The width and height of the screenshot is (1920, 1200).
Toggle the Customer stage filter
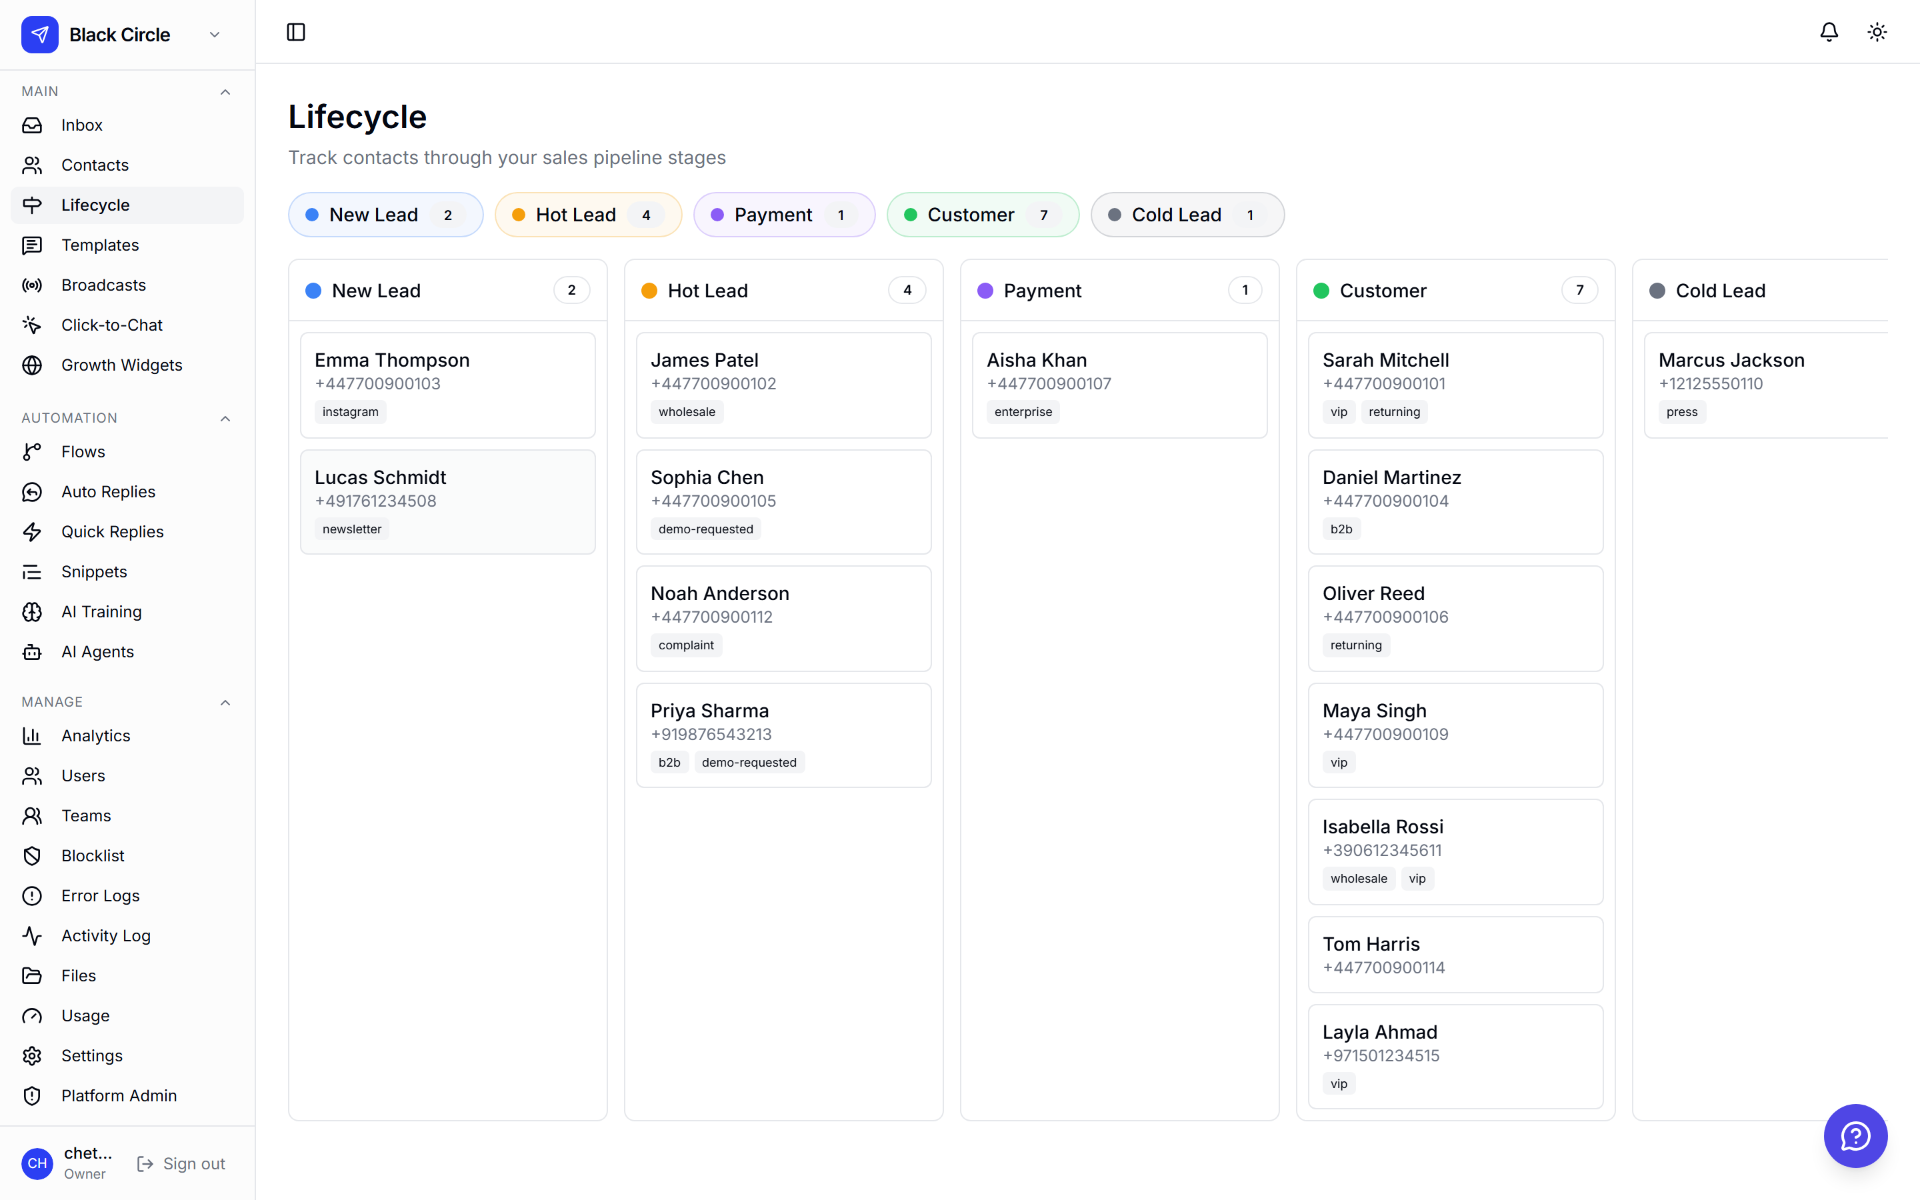[x=983, y=215]
